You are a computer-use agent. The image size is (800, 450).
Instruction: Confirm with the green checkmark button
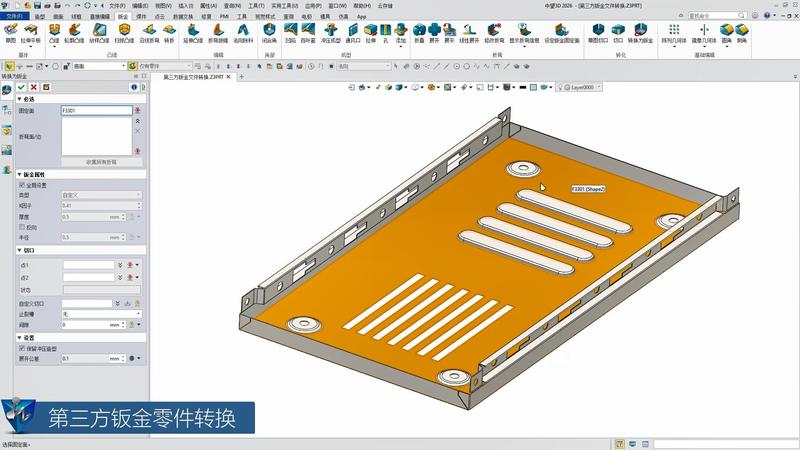point(20,87)
